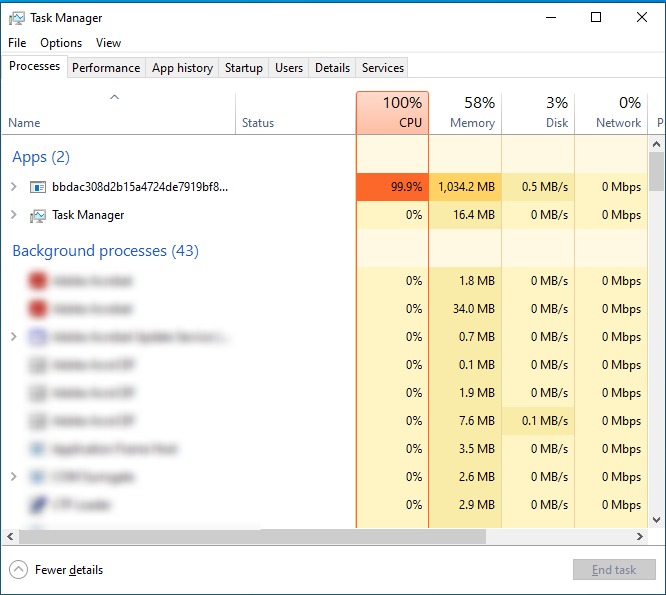Expand the blurred row with 2.6 MB memory

coord(14,477)
